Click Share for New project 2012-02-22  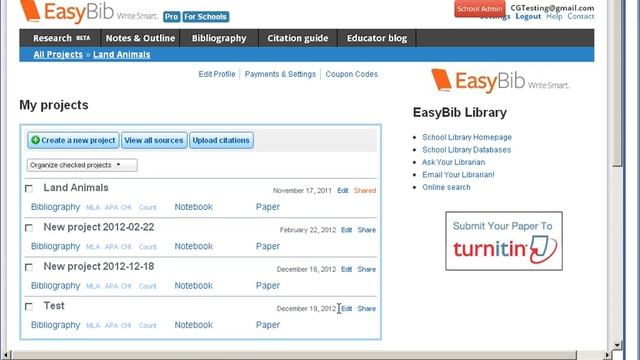tap(367, 230)
